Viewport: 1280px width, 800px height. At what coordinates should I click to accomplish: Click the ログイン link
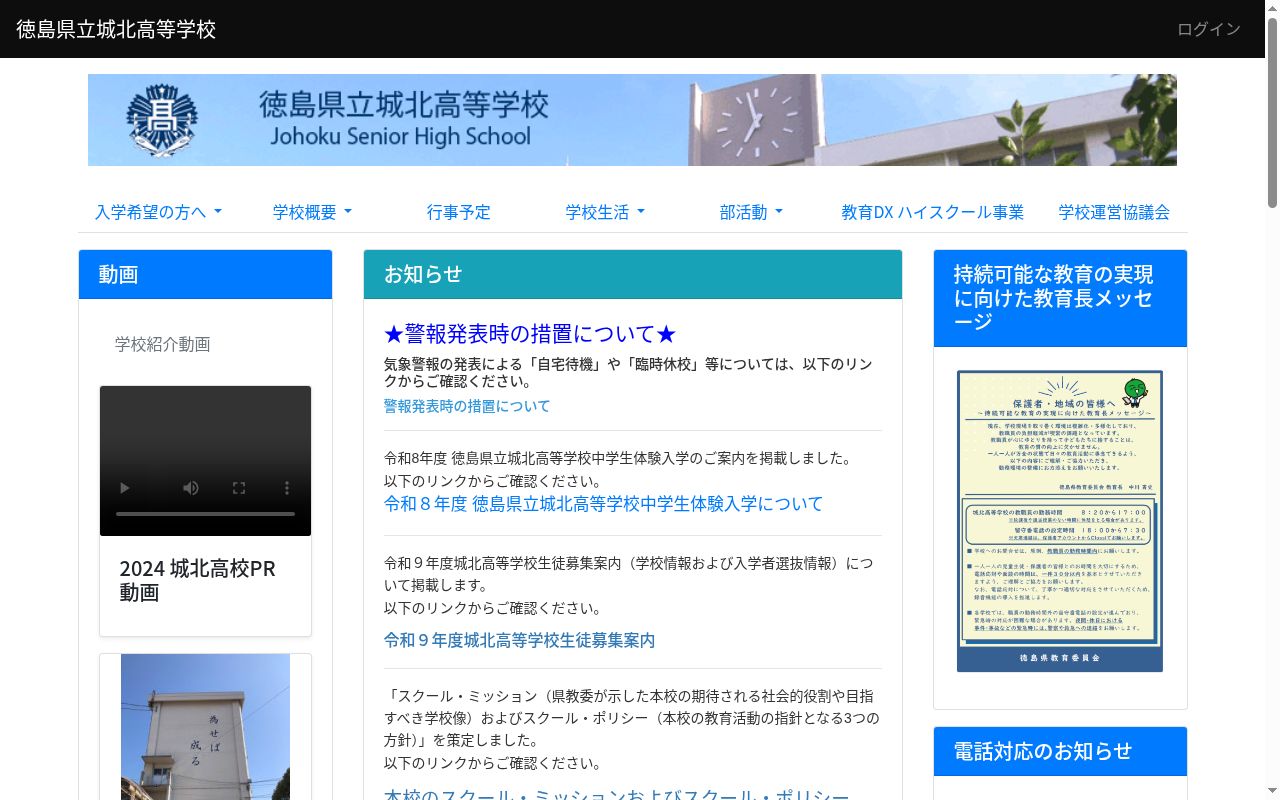pos(1209,29)
